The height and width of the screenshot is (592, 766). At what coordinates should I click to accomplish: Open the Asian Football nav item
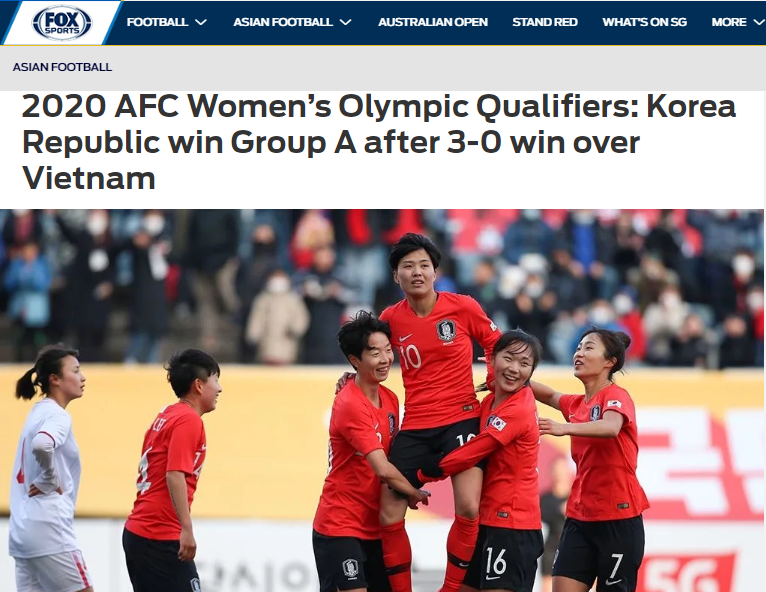click(x=283, y=22)
